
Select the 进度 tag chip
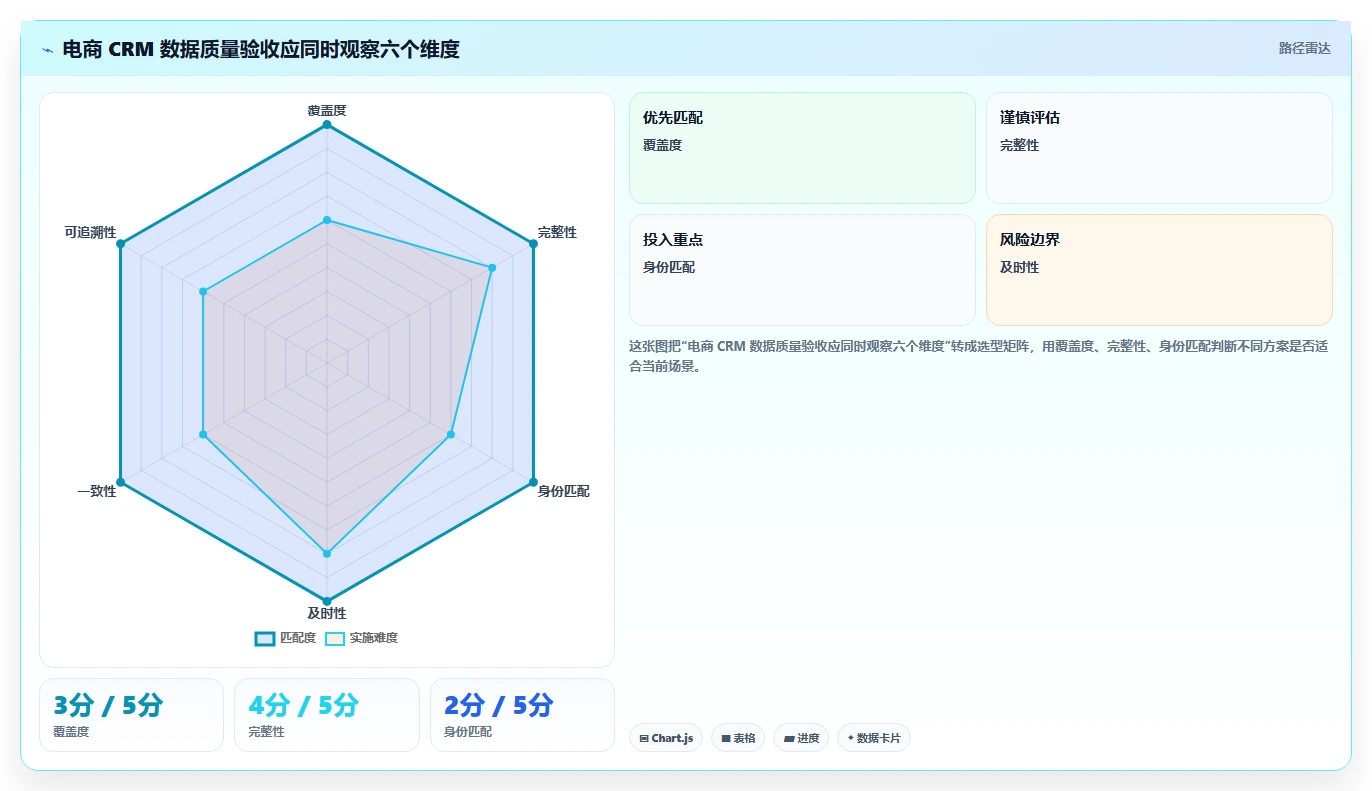coord(801,738)
